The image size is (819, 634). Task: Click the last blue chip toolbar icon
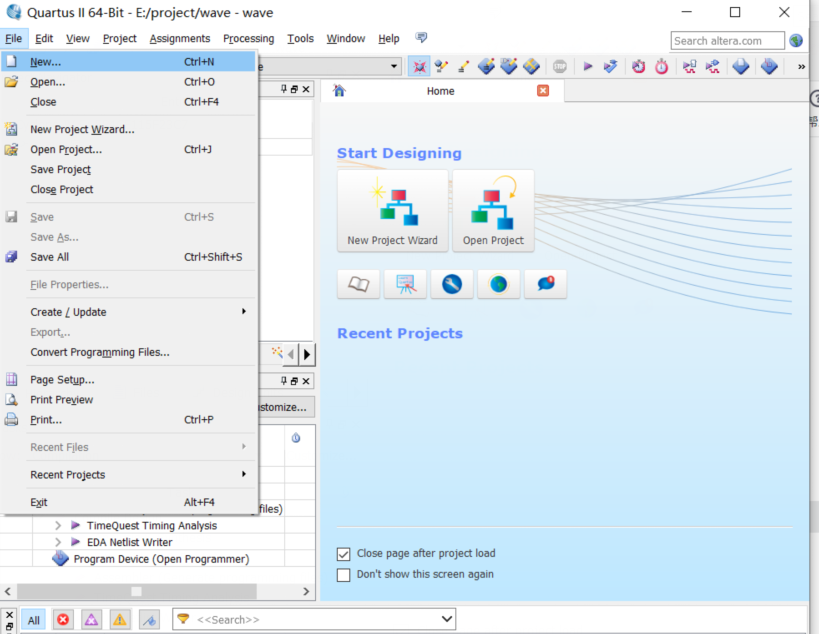click(769, 66)
